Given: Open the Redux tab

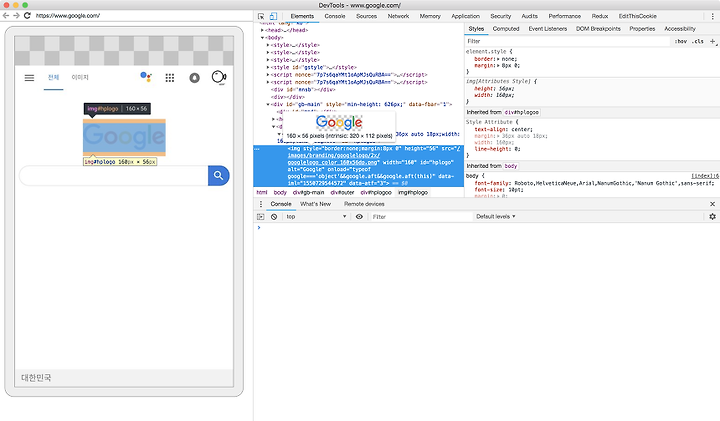Looking at the screenshot, I should coord(600,16).
